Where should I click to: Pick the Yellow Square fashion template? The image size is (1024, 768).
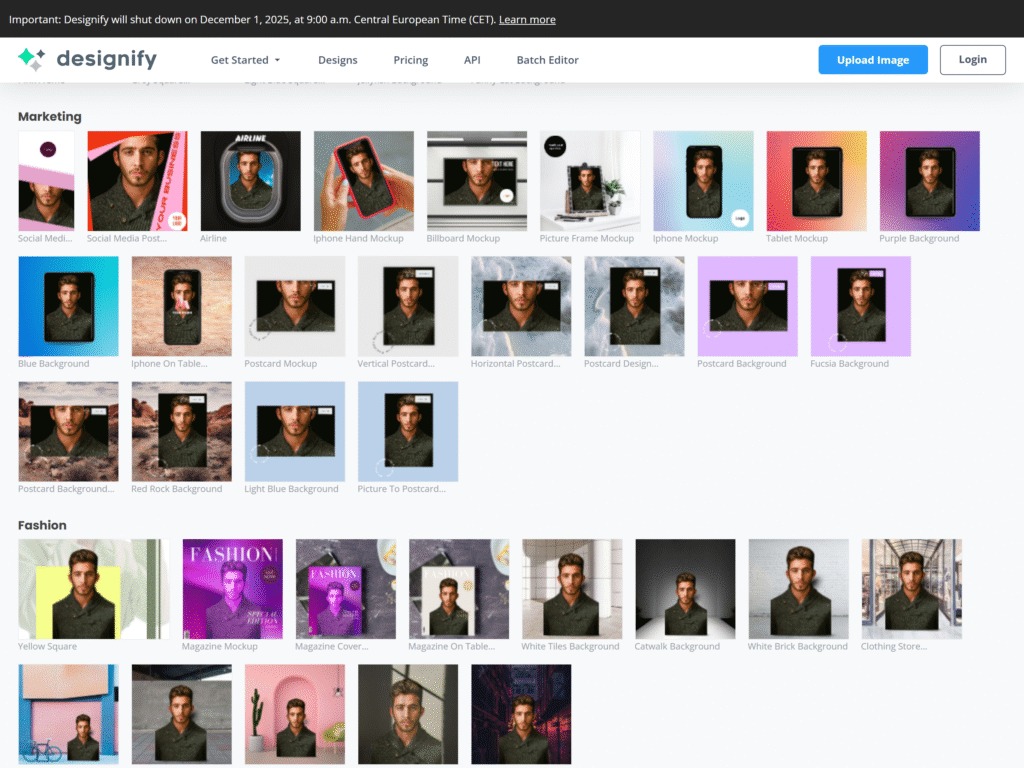(92, 588)
